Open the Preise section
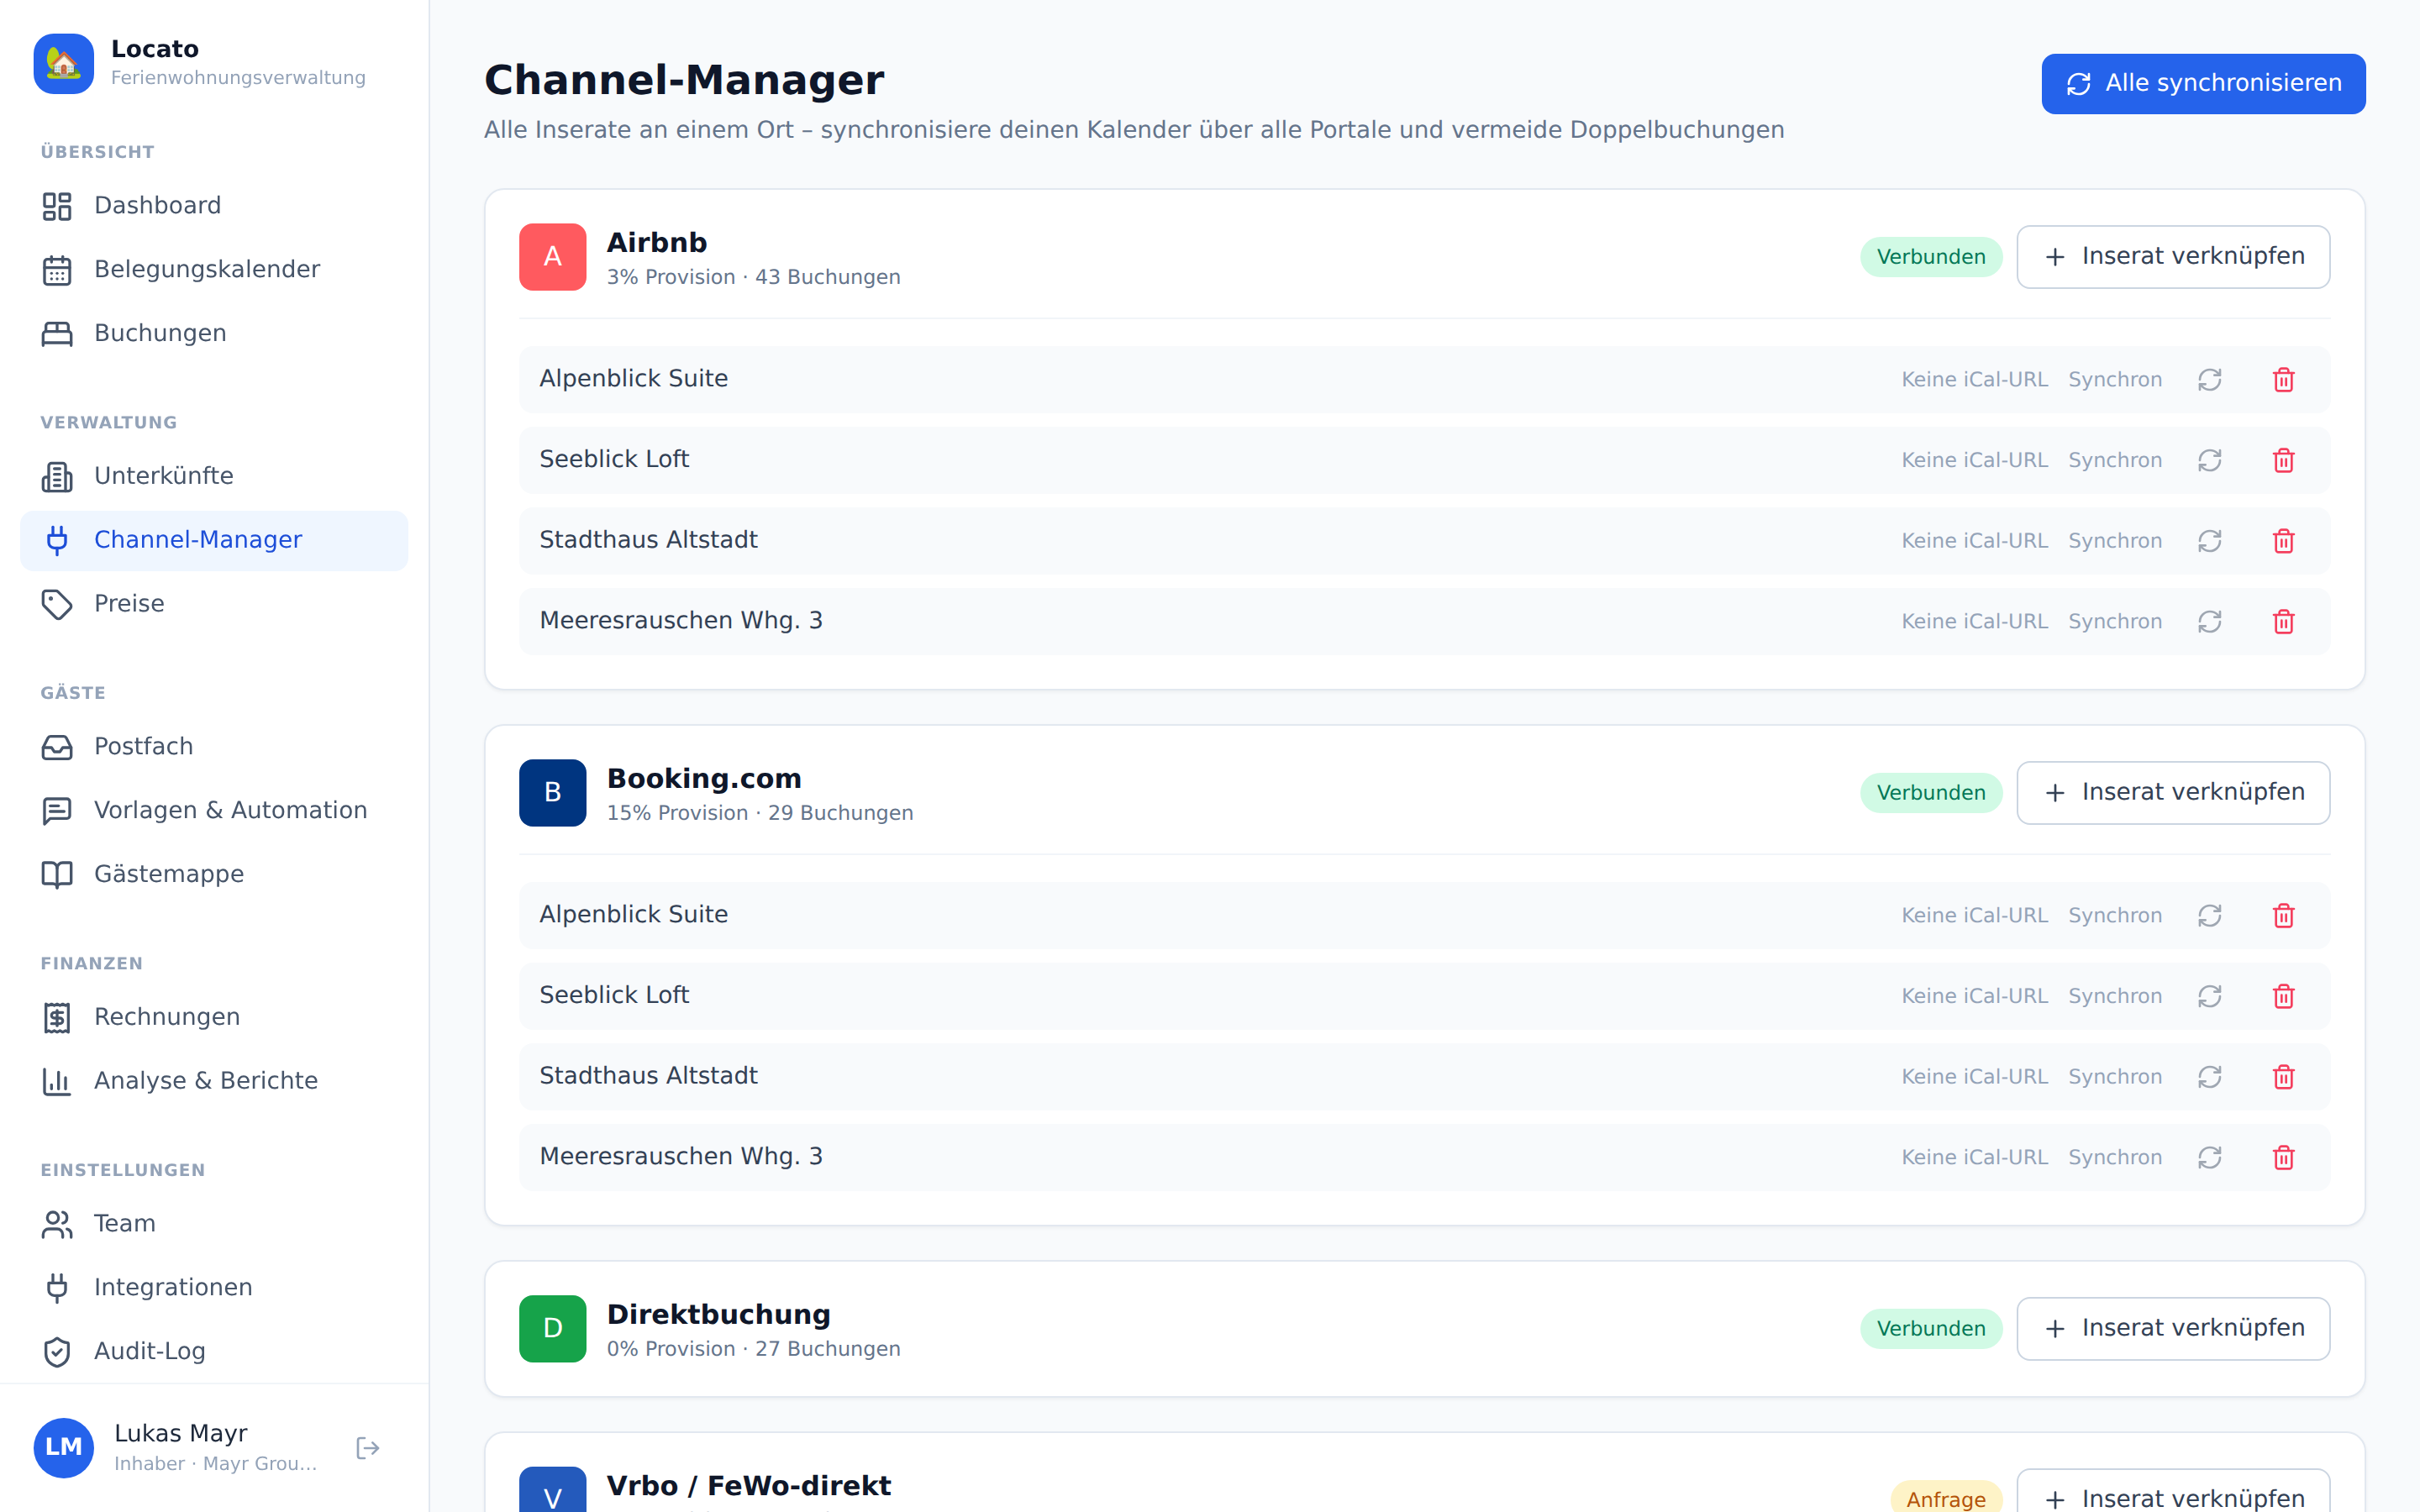 [x=214, y=605]
